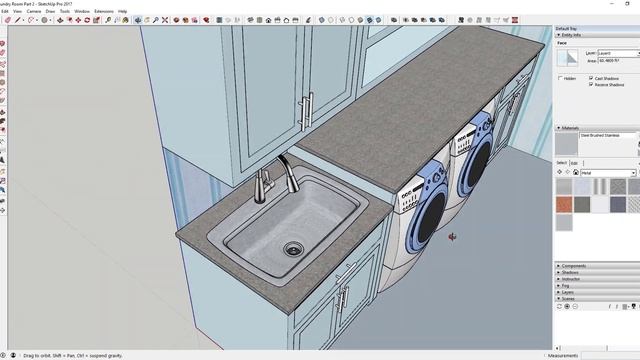Screen dimensions: 640x360
Task: Click the remove scene minus icon
Action: tap(575, 307)
